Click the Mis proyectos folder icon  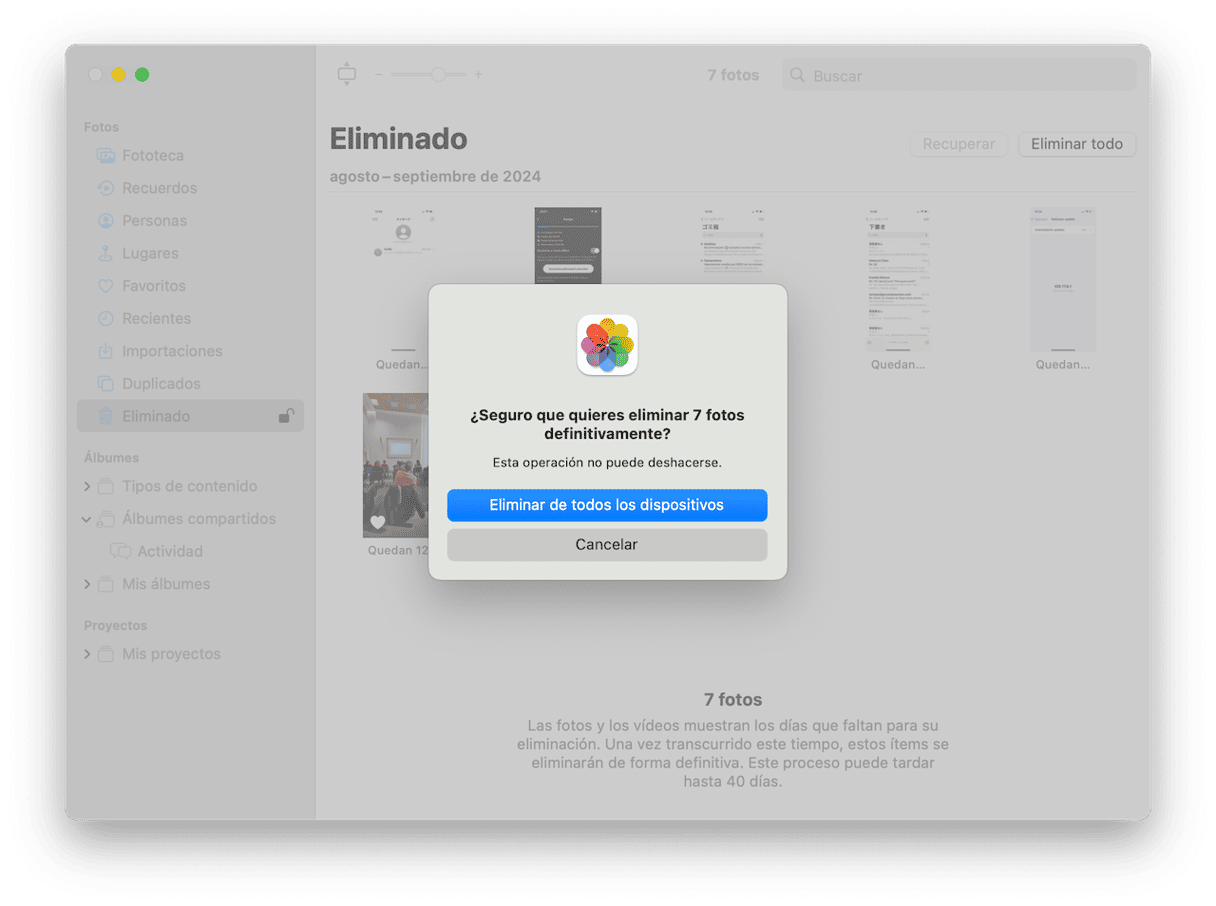point(105,654)
